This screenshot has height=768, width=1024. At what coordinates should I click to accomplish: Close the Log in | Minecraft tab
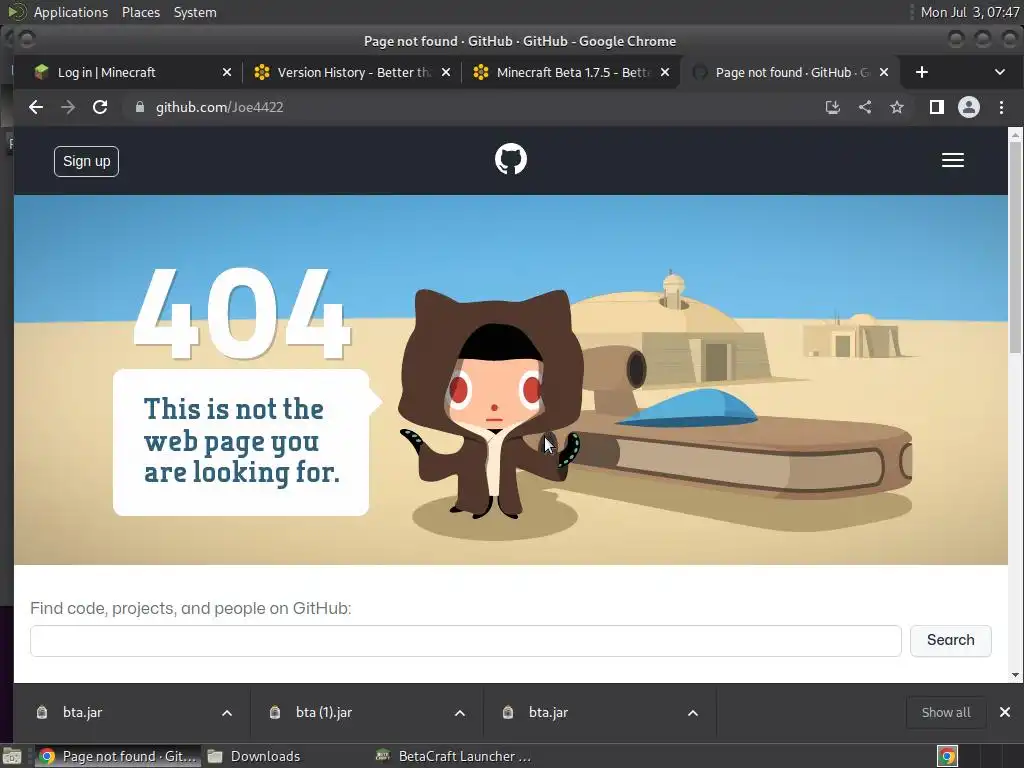click(x=227, y=72)
